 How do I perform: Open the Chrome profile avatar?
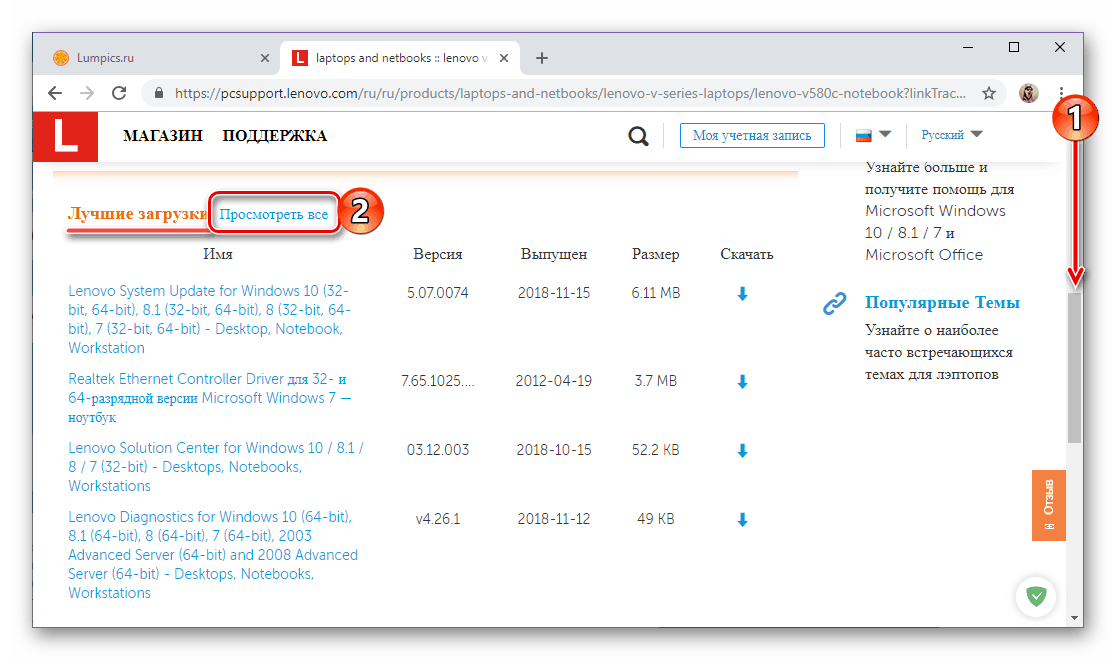point(1028,93)
